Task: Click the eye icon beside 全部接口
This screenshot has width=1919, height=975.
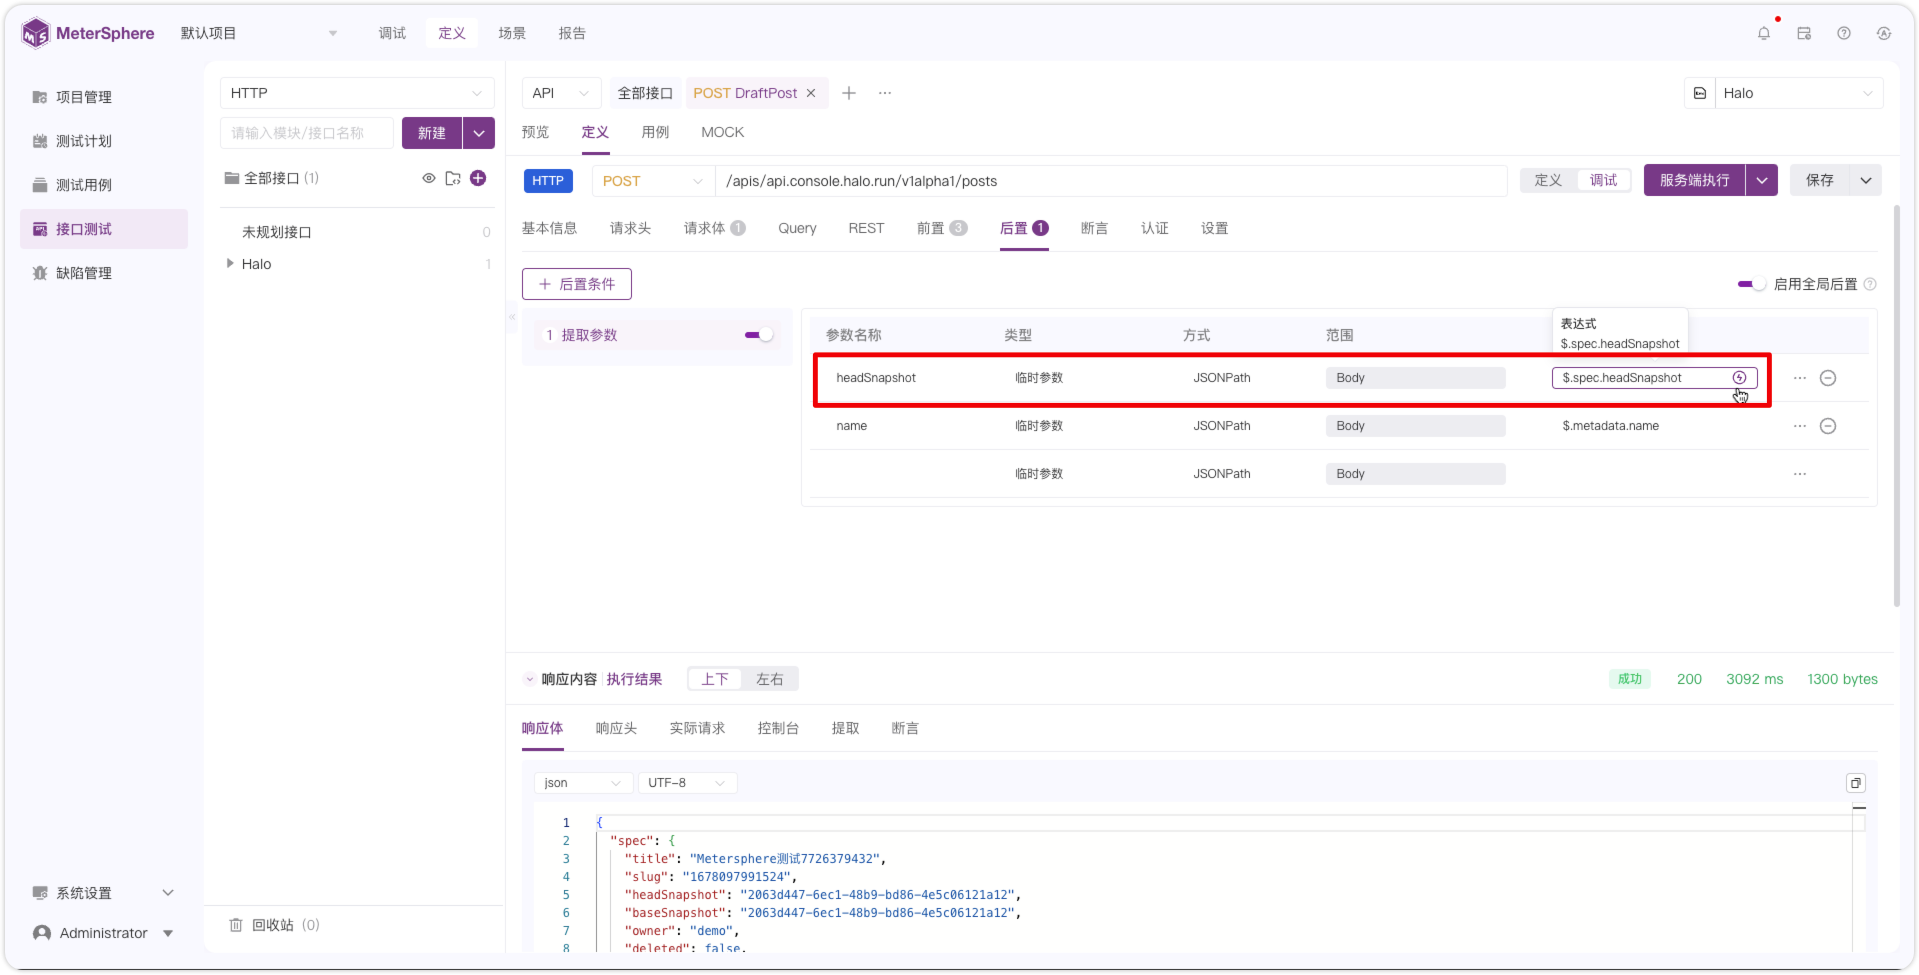Action: pyautogui.click(x=429, y=178)
